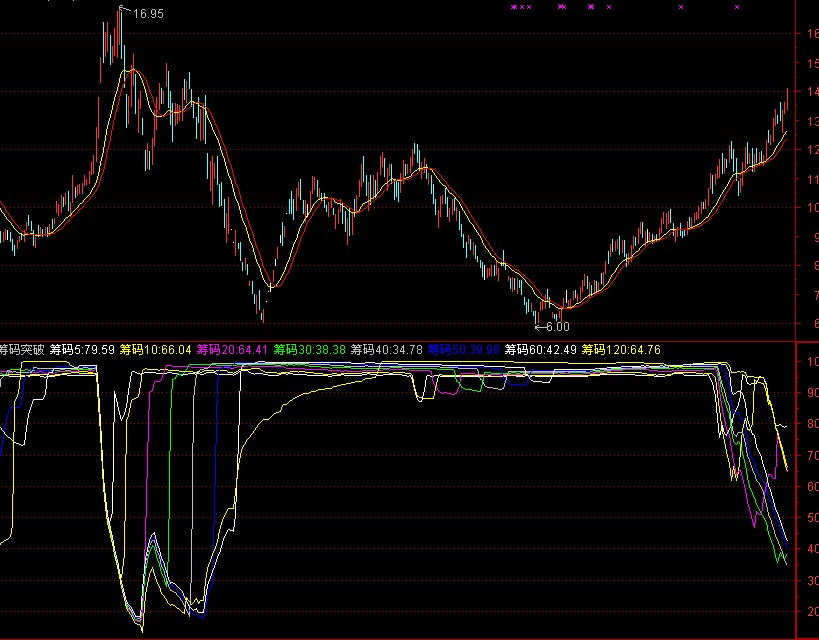Click the 筹码120:64.76 legend entry

(621, 350)
